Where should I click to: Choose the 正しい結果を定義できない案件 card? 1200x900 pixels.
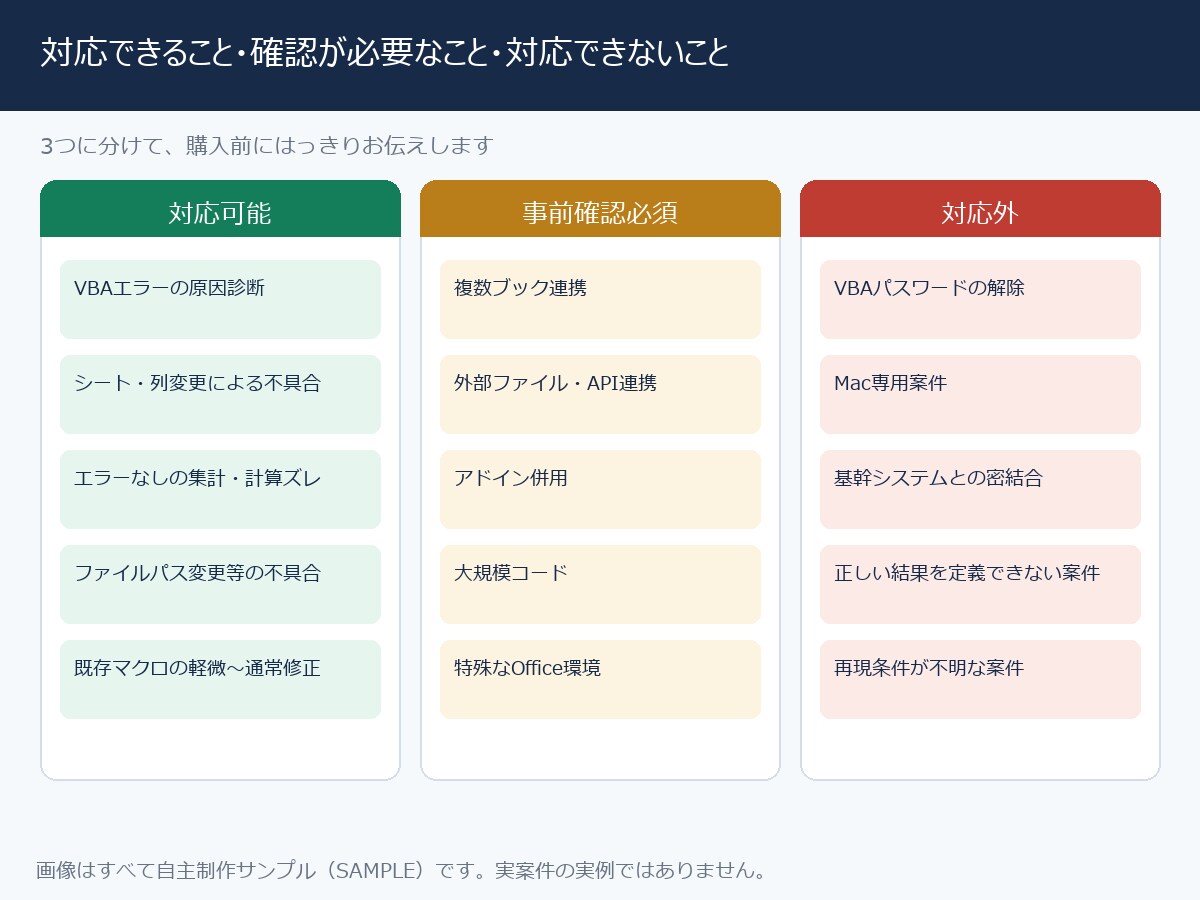[x=980, y=585]
